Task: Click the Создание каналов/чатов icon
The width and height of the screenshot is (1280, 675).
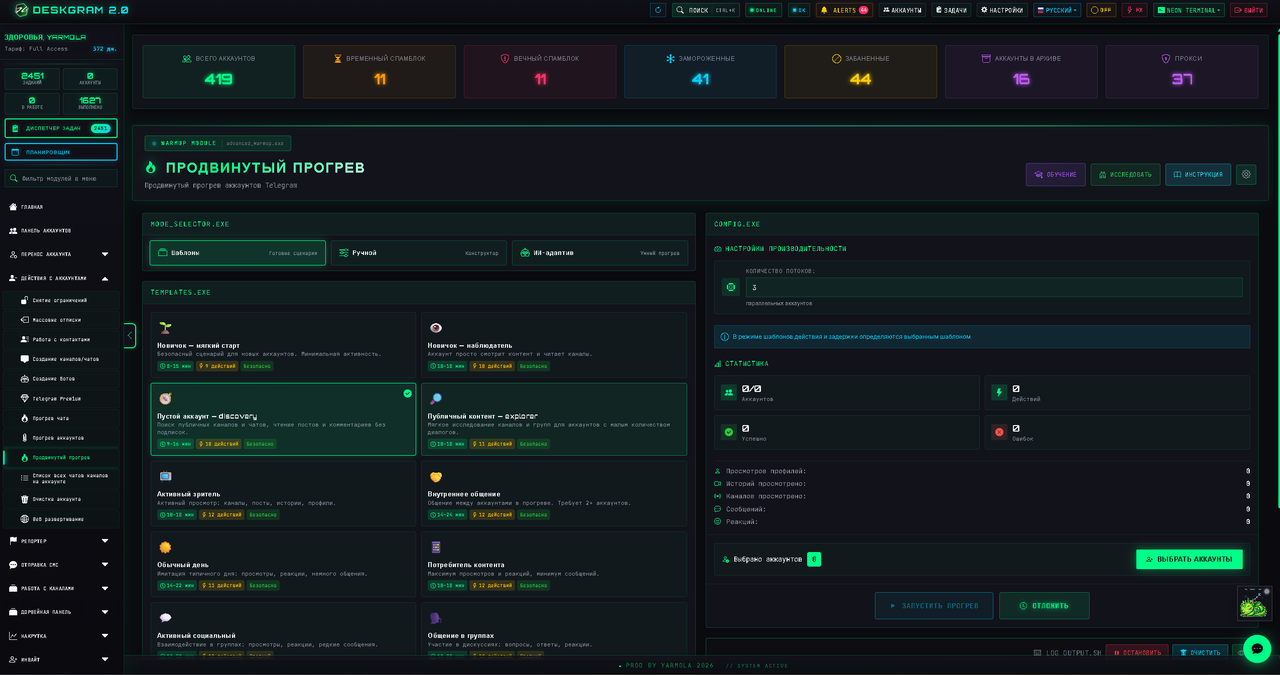Action: point(25,359)
